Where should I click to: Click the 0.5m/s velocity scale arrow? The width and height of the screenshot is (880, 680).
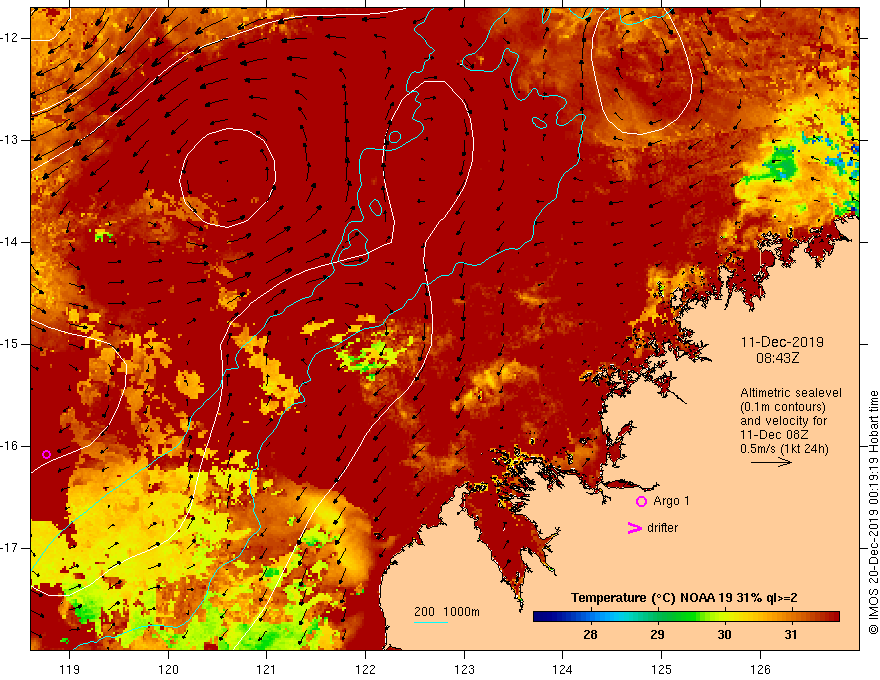click(x=771, y=462)
